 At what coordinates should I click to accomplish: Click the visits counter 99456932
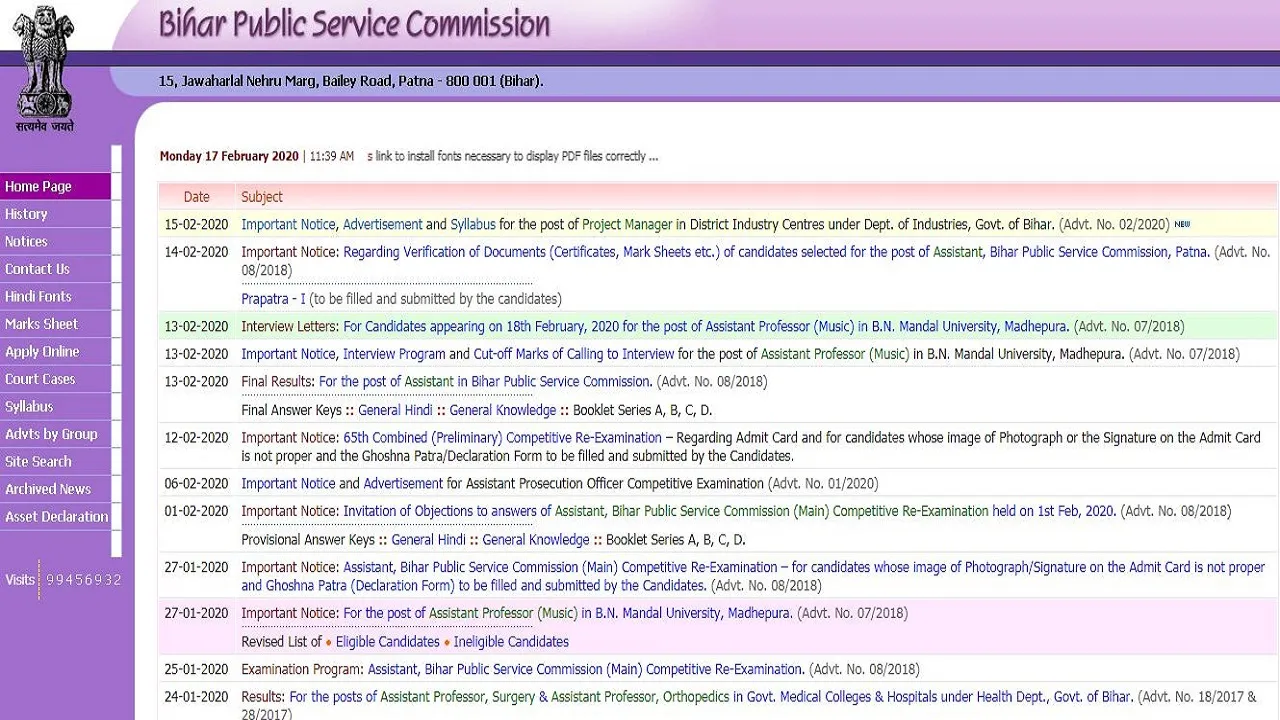84,580
